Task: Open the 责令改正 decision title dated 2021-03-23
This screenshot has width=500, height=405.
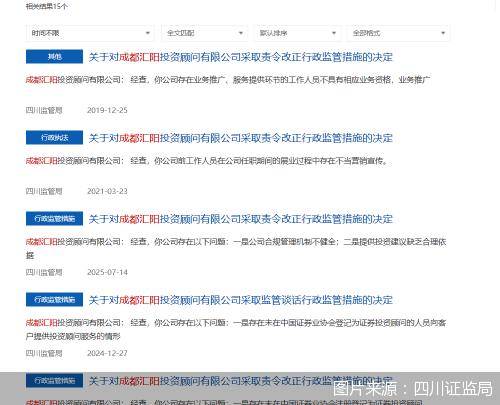Action: (240, 138)
